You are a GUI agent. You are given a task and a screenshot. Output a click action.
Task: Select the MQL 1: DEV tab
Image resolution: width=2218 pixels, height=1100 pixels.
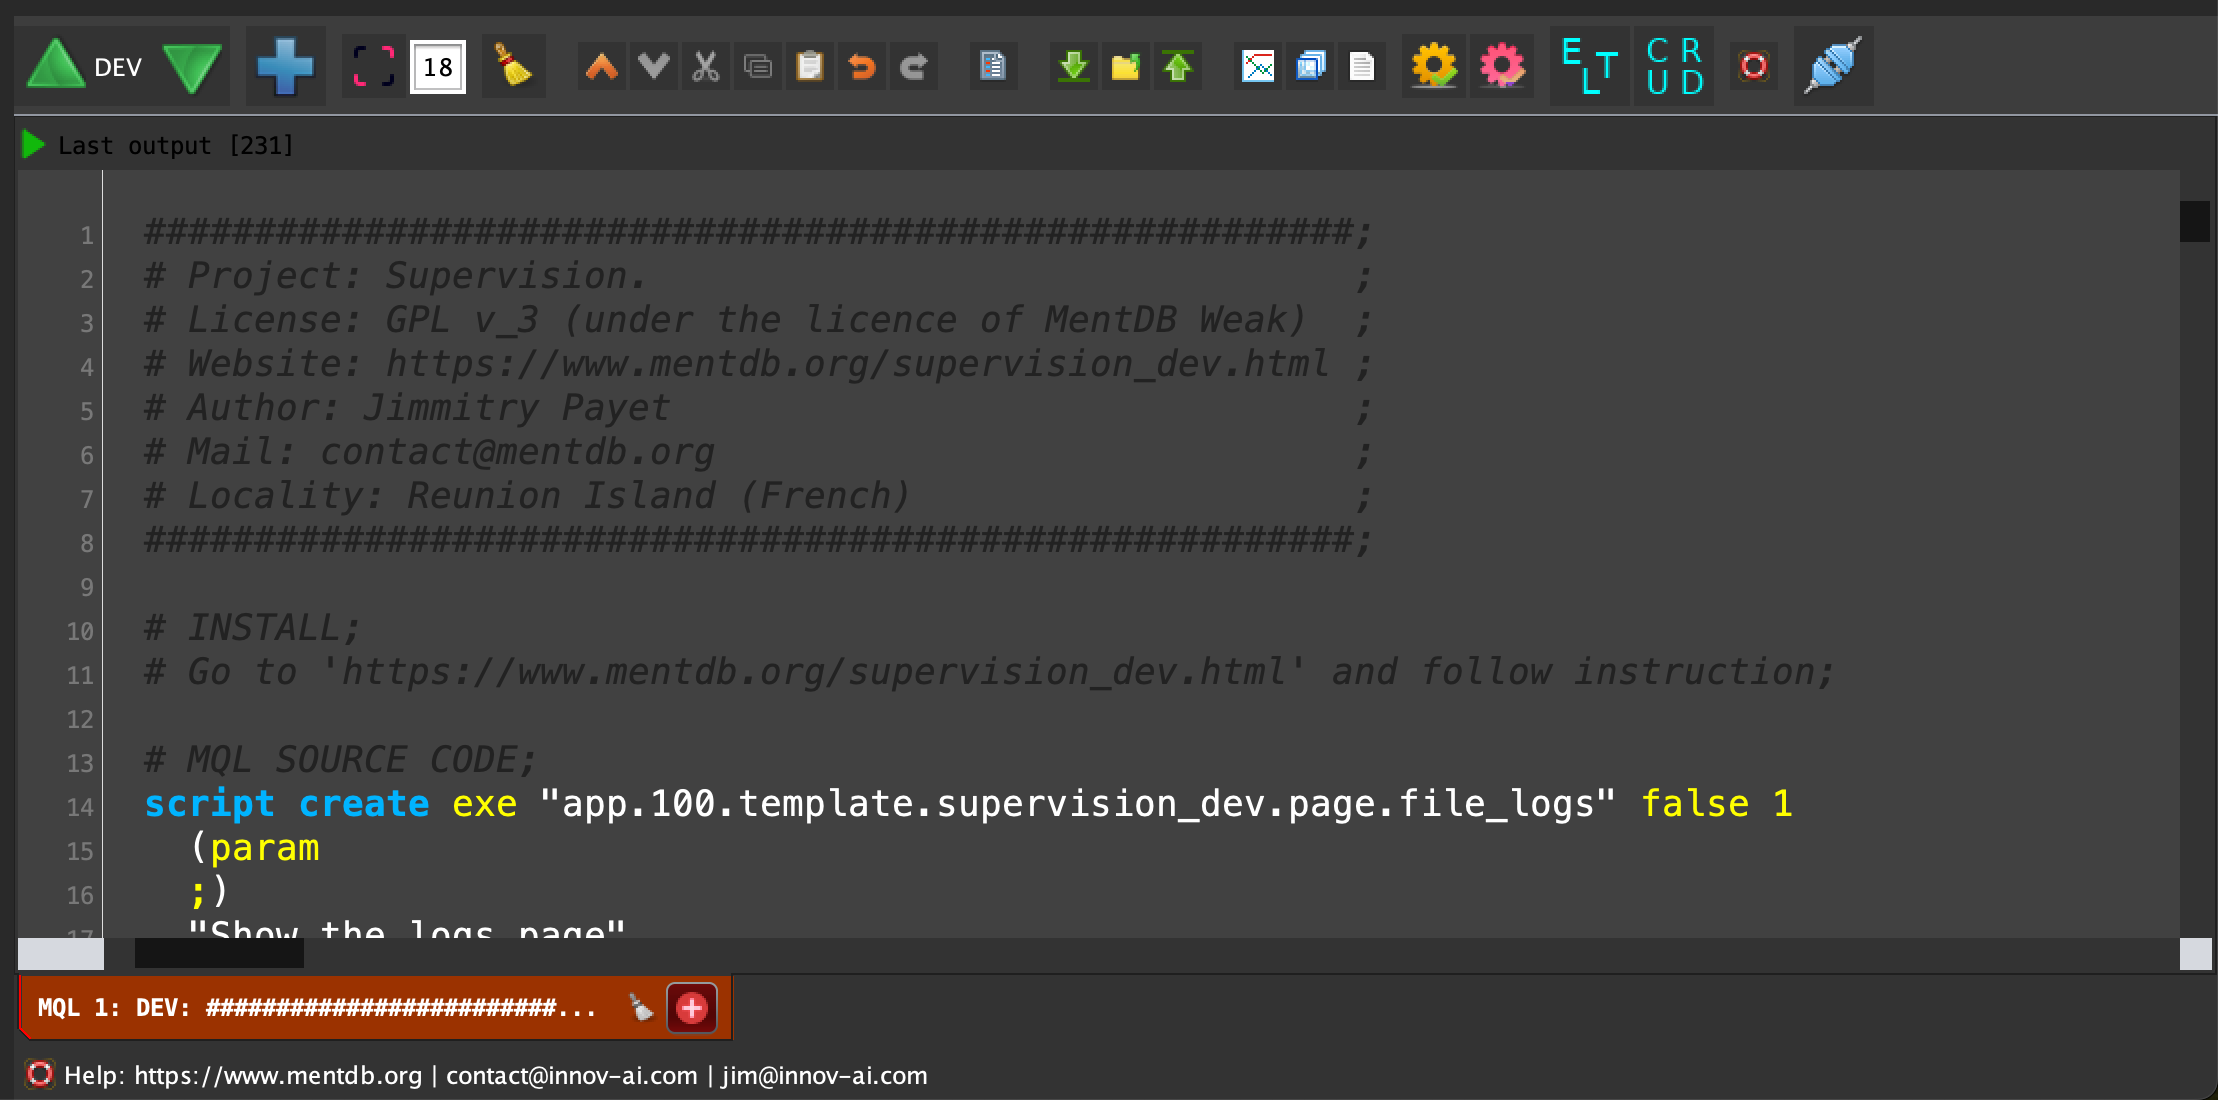pyautogui.click(x=316, y=1008)
